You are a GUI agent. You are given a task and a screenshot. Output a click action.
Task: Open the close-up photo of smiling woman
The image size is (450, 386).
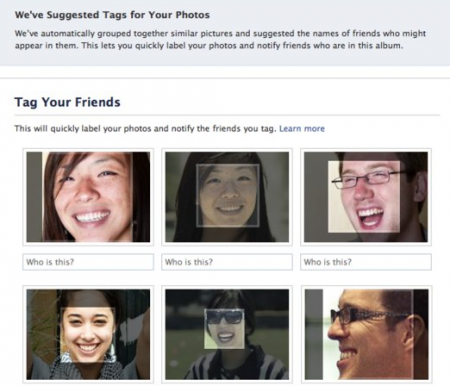[88, 197]
